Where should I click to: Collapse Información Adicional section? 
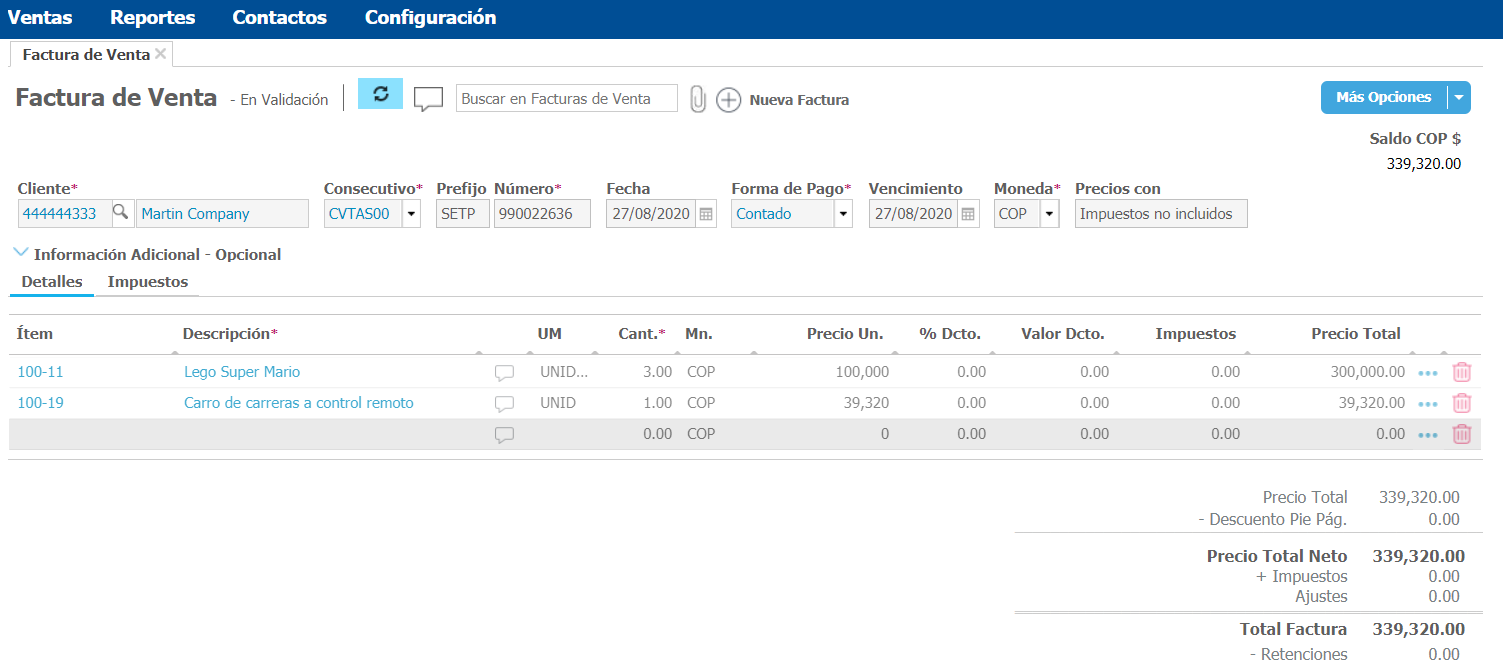pos(21,253)
